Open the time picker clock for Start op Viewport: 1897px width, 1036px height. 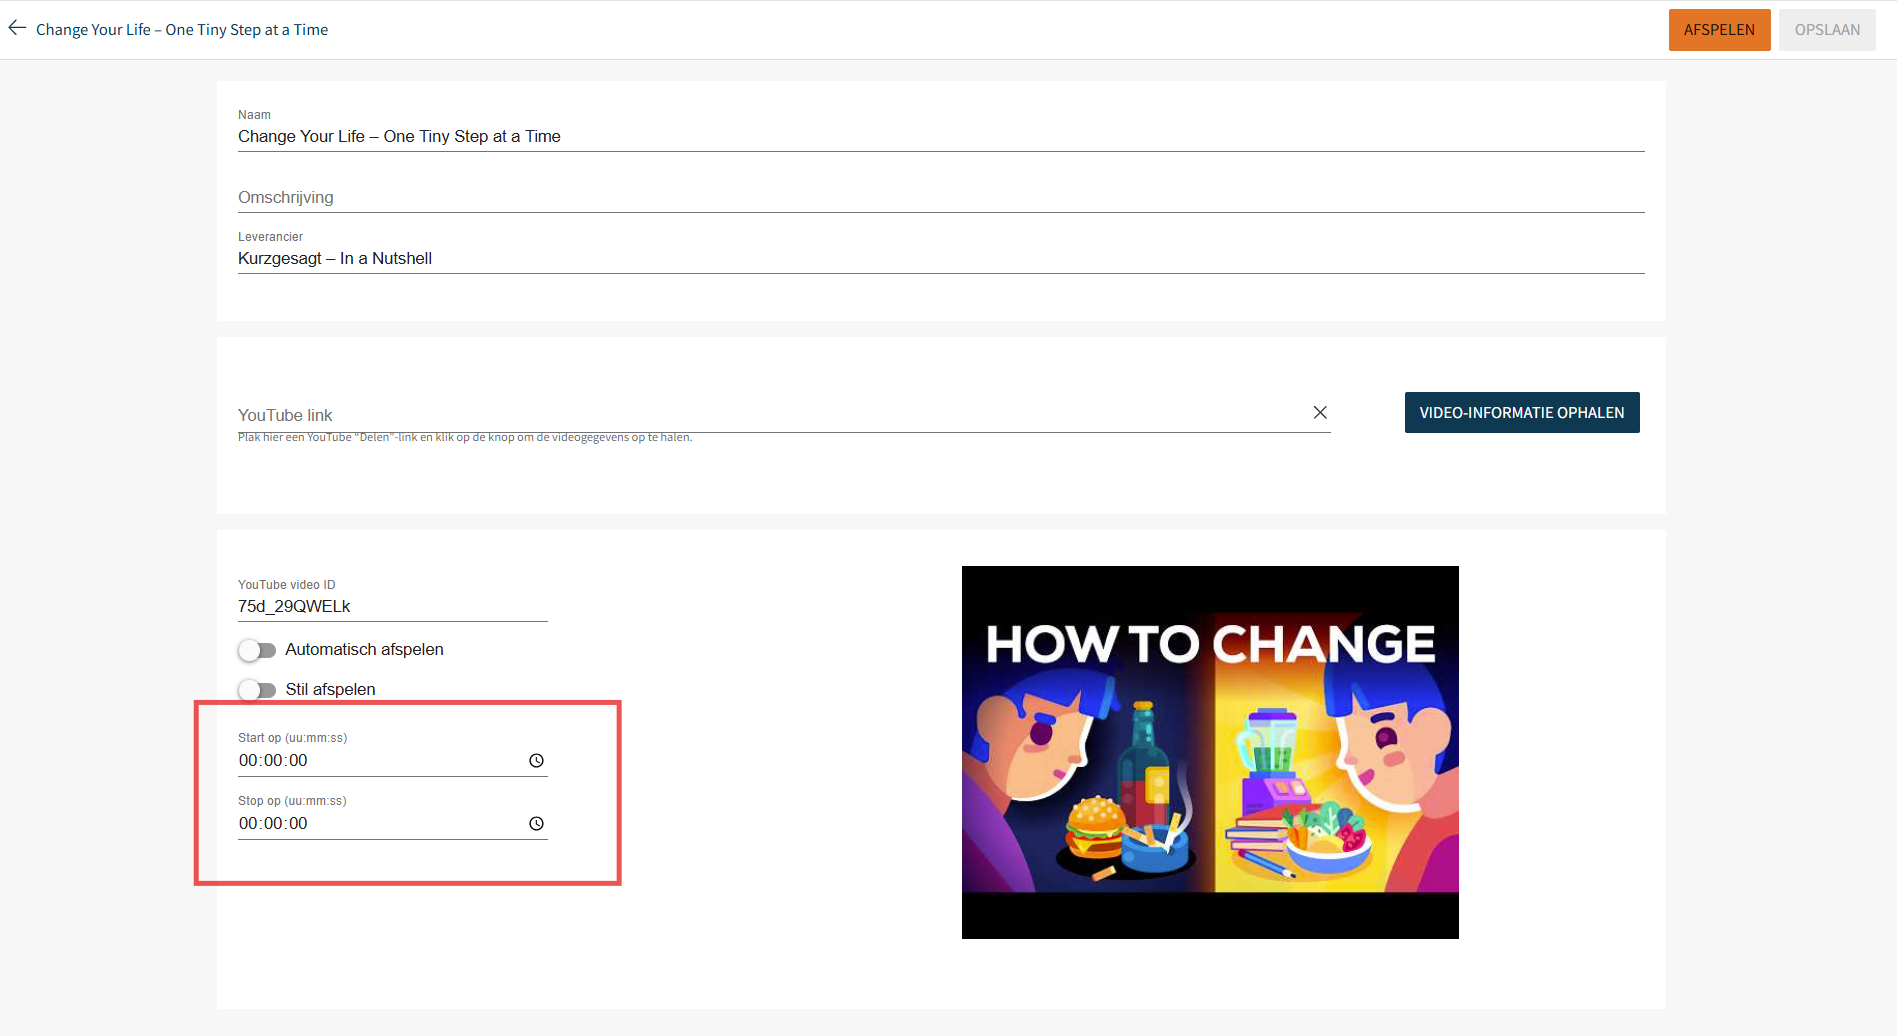(536, 761)
